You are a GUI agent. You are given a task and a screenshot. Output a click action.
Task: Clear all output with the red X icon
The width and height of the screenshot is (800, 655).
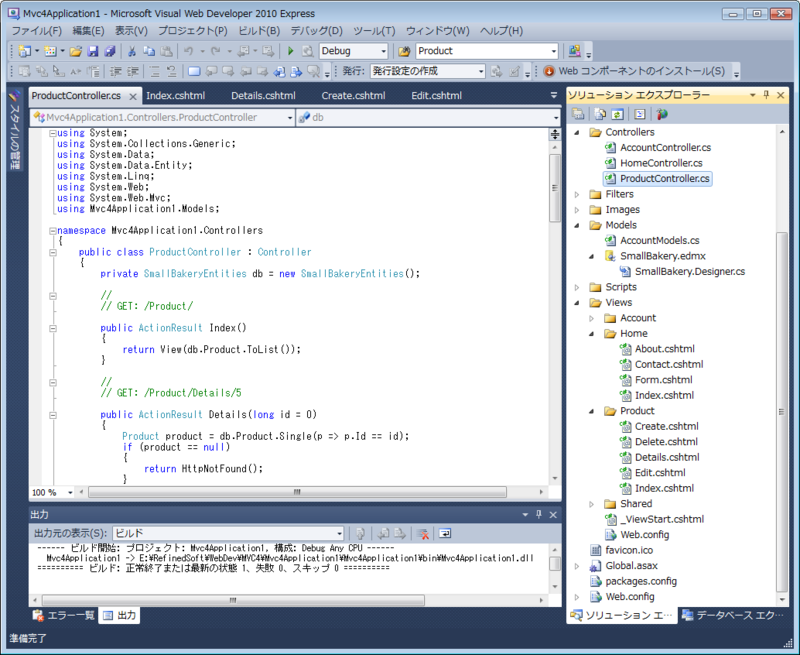(x=422, y=534)
